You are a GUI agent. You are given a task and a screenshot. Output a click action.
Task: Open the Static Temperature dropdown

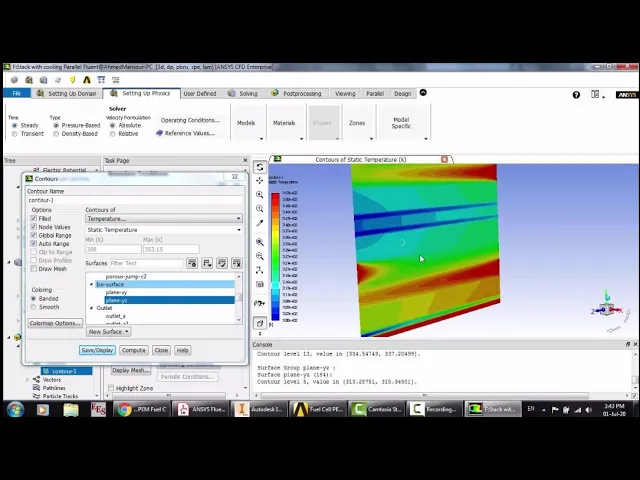tap(164, 230)
